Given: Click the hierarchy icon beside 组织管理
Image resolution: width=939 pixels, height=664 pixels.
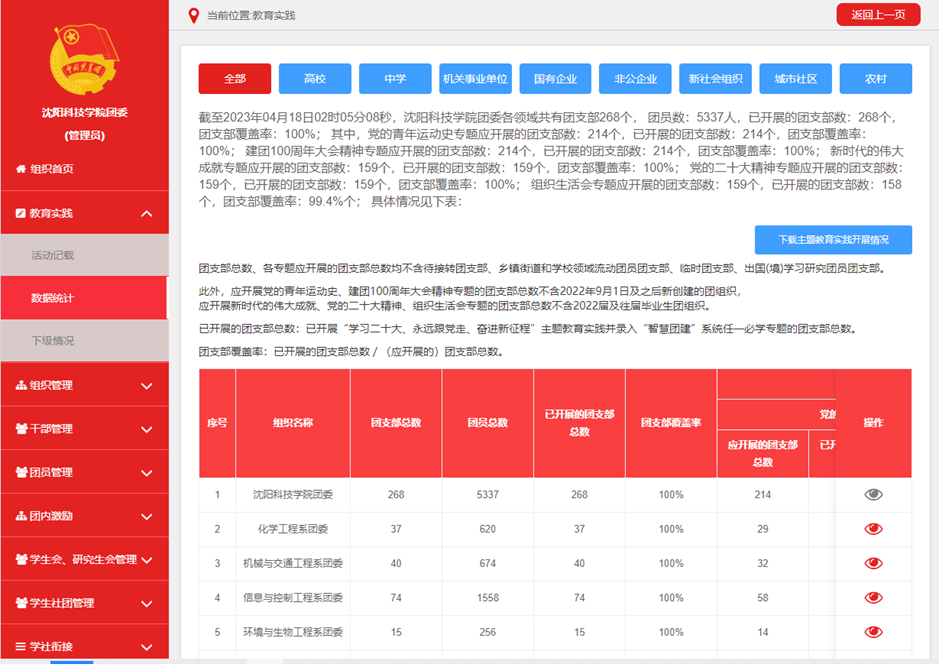Looking at the screenshot, I should coord(21,385).
